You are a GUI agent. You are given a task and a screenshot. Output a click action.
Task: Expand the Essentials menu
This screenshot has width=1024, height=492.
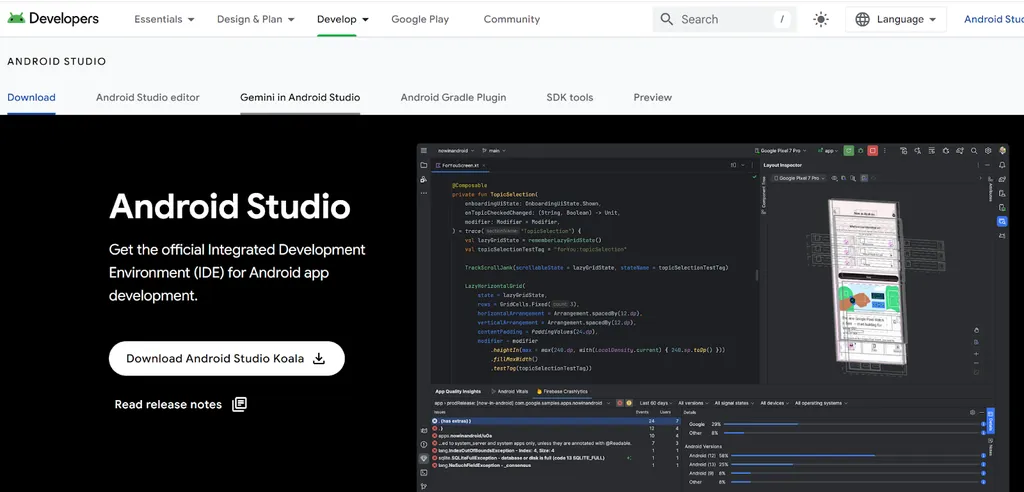164,19
